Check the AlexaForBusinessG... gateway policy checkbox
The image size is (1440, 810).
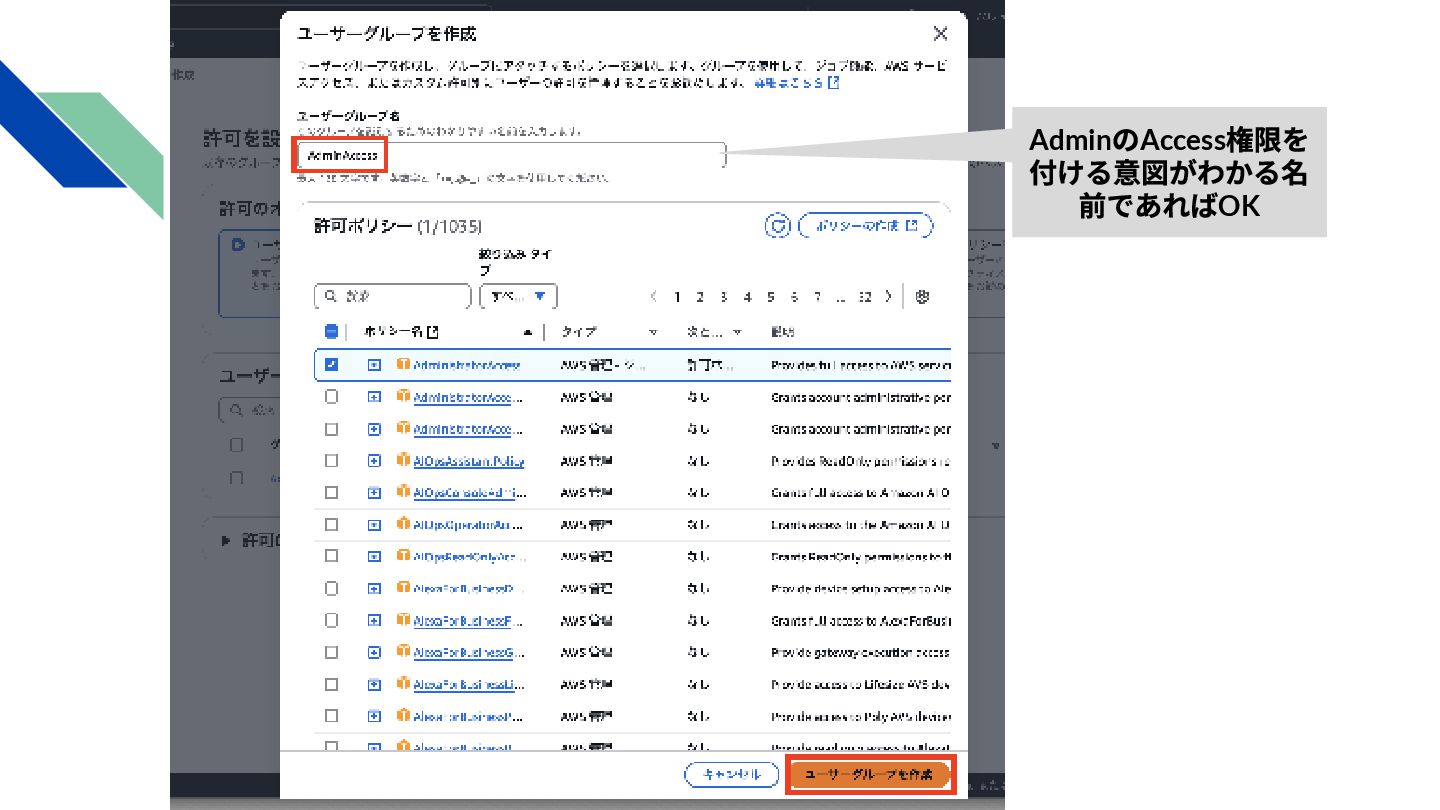(x=332, y=652)
